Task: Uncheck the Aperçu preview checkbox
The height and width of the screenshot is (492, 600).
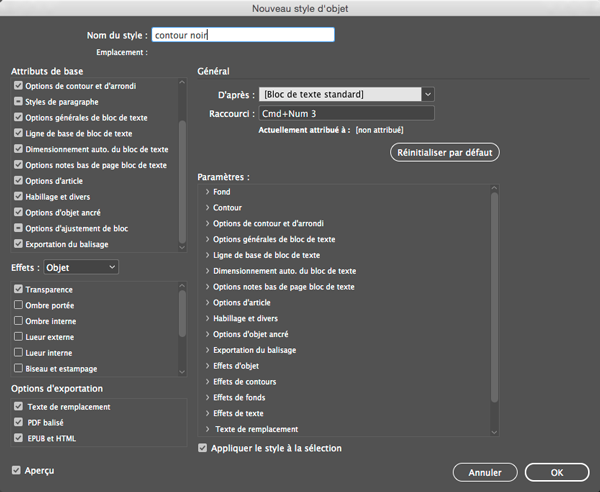Action: click(x=16, y=470)
